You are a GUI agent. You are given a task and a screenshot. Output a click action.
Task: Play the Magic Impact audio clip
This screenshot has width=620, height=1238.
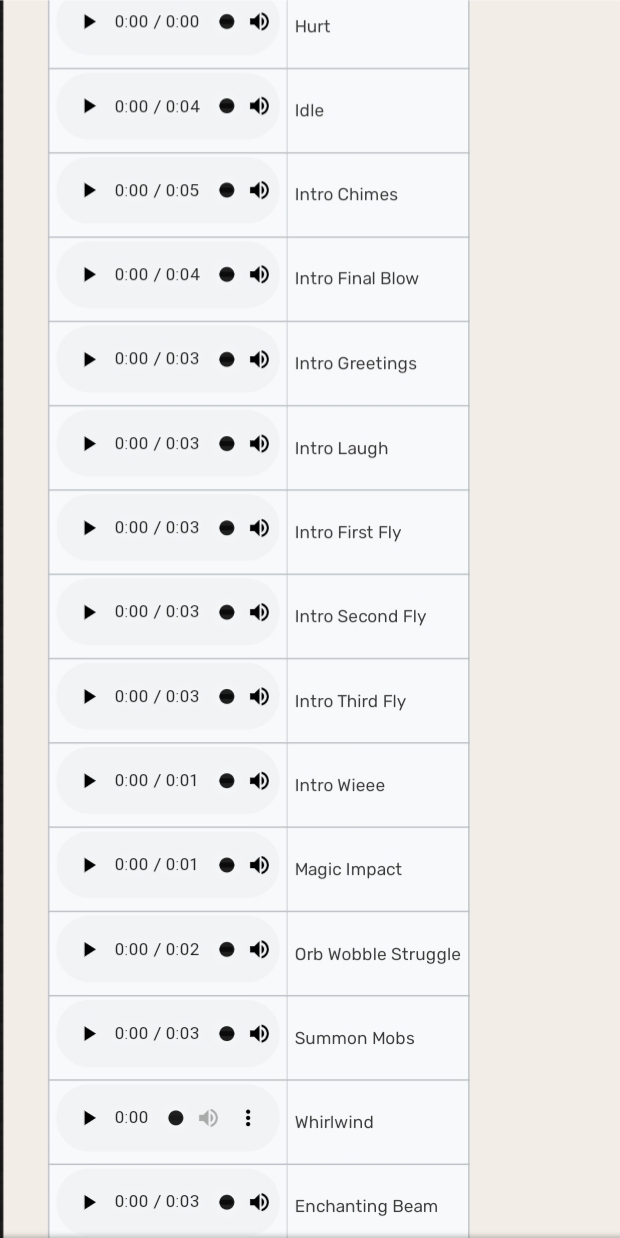[x=89, y=865]
